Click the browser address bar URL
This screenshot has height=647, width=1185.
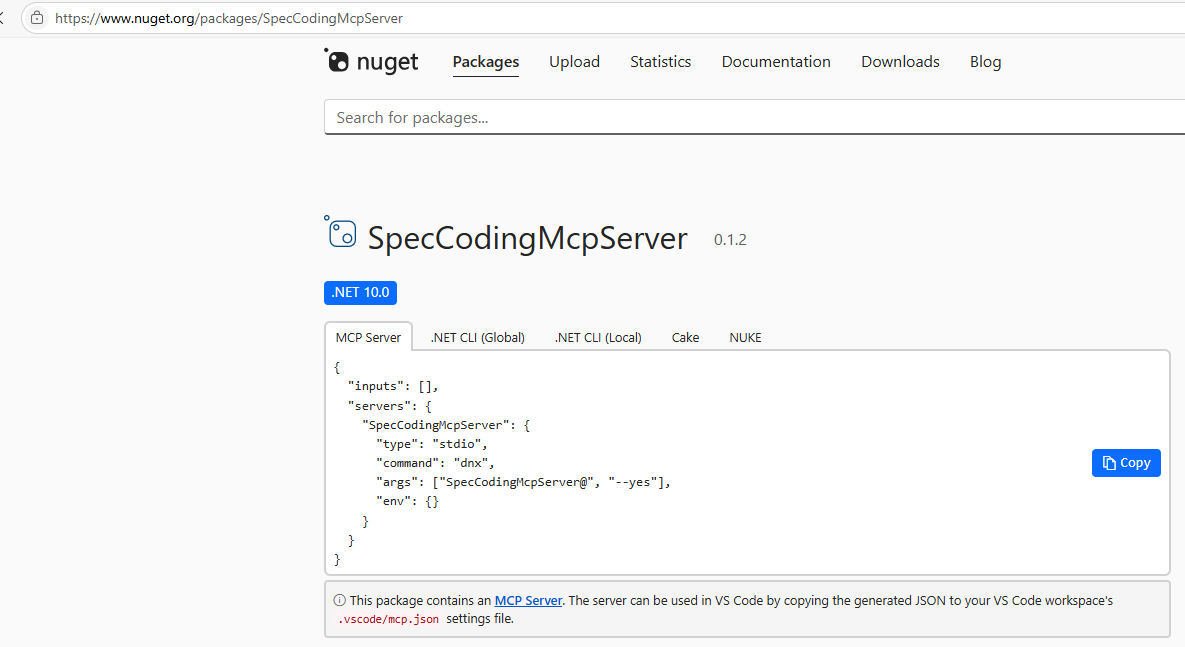pos(230,18)
